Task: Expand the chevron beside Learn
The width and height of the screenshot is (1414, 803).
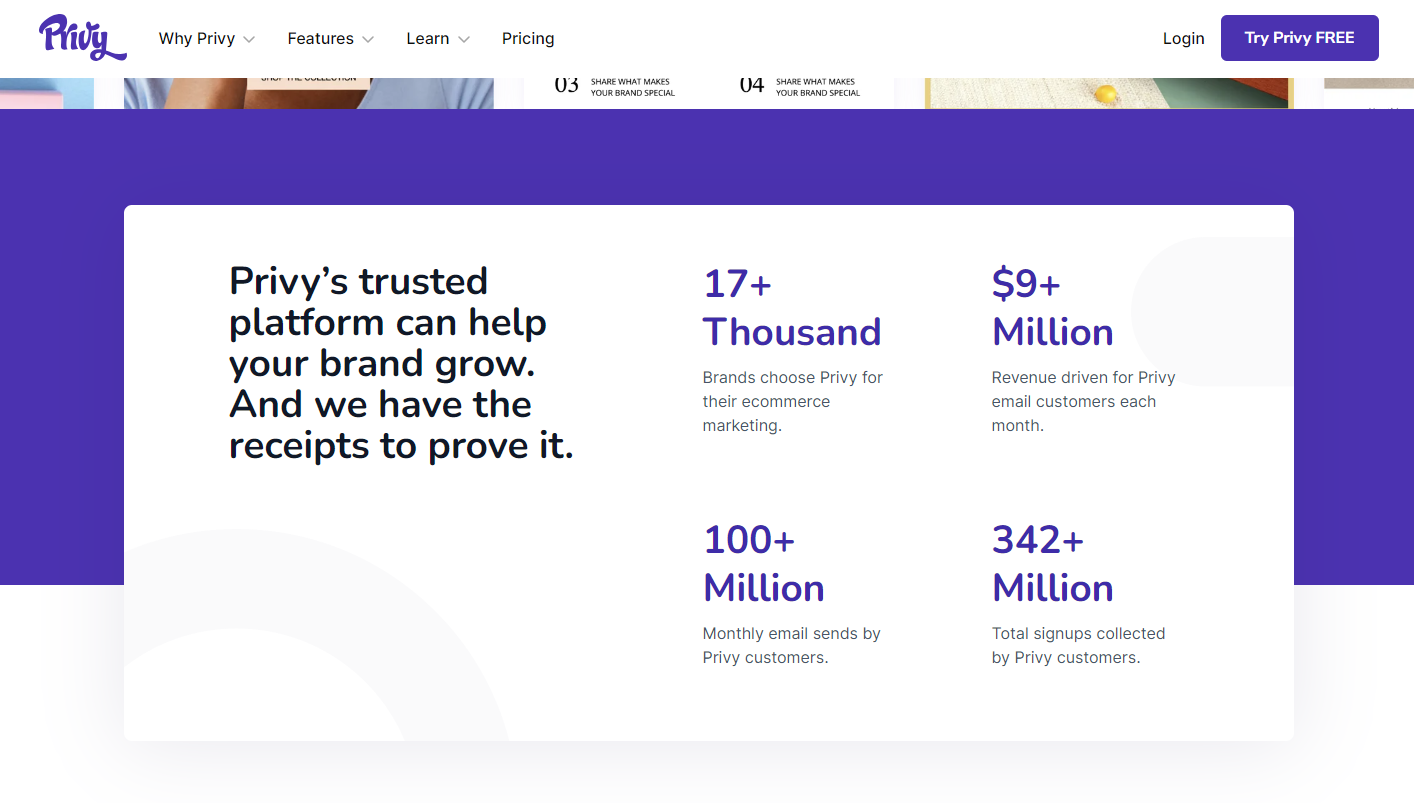Action: pyautogui.click(x=464, y=40)
